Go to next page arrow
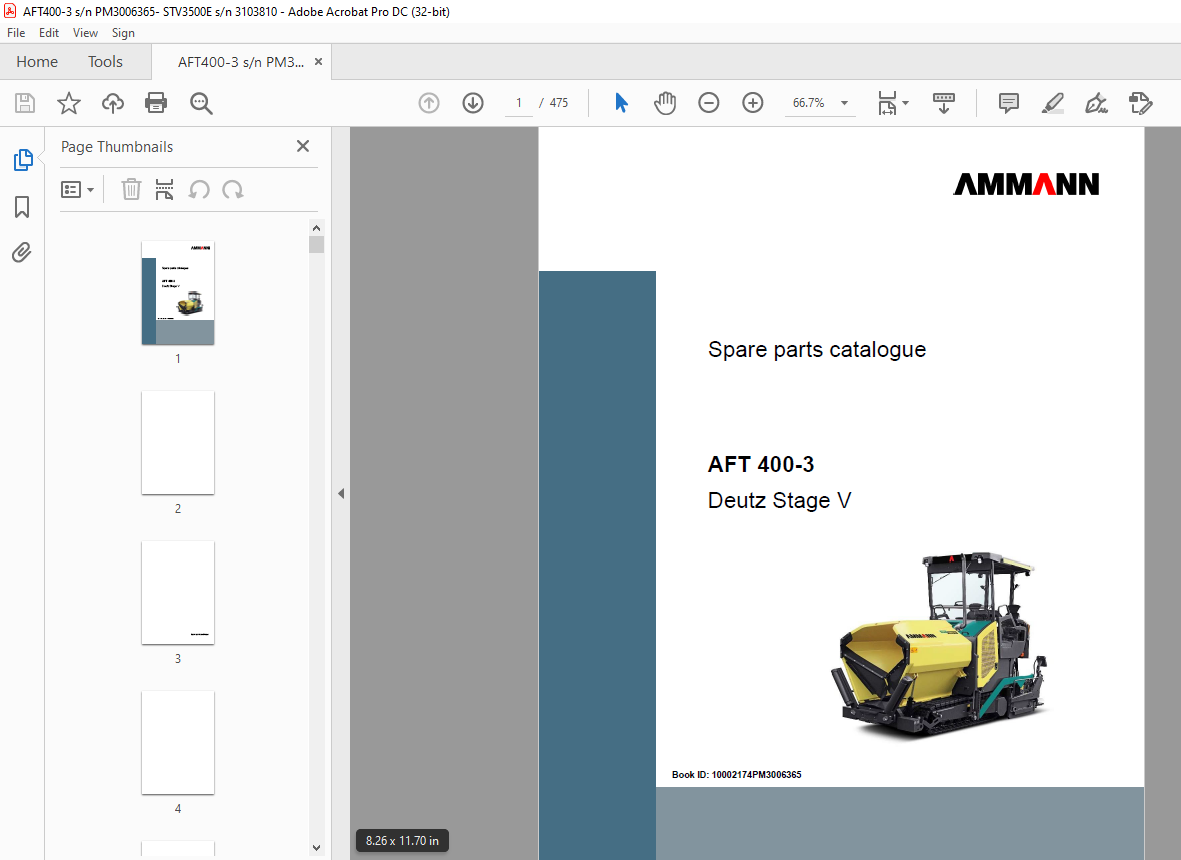Image resolution: width=1181 pixels, height=860 pixels. 473,103
